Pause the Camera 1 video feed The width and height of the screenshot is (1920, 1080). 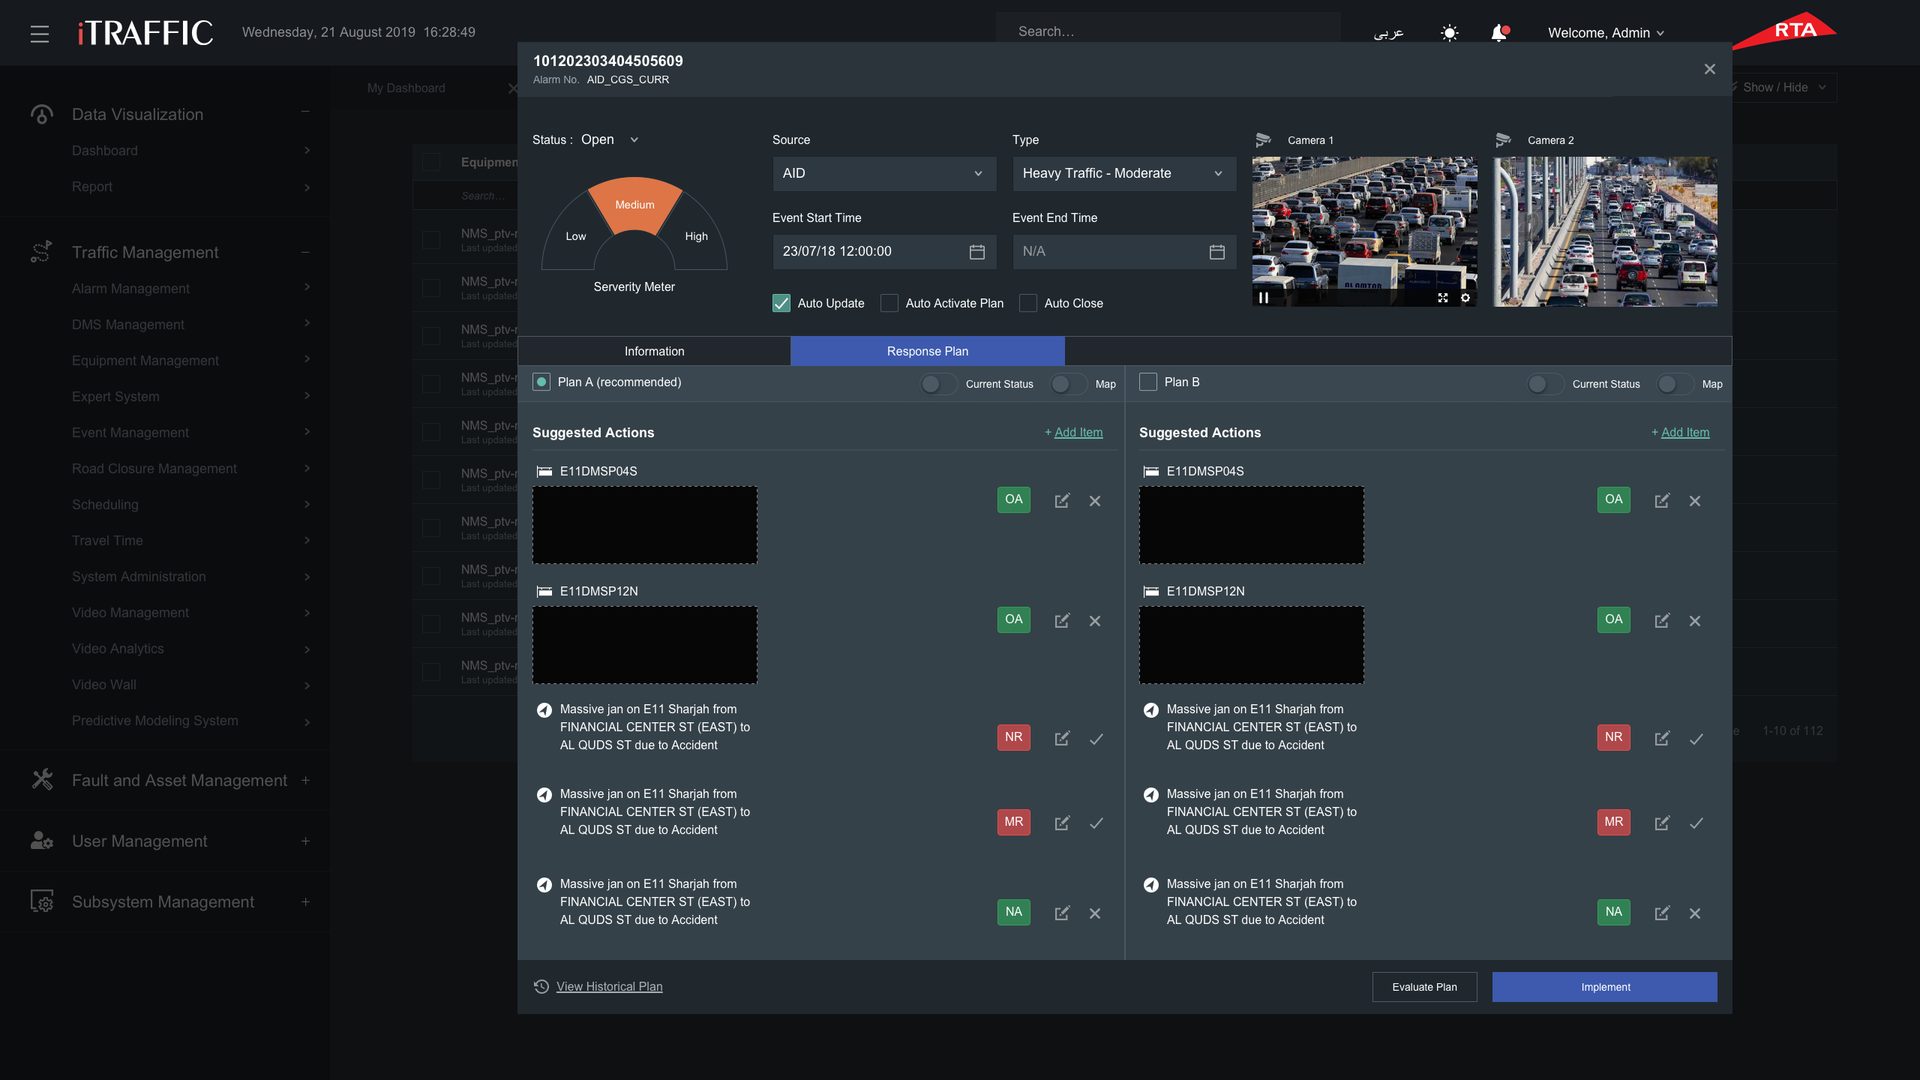click(1263, 297)
